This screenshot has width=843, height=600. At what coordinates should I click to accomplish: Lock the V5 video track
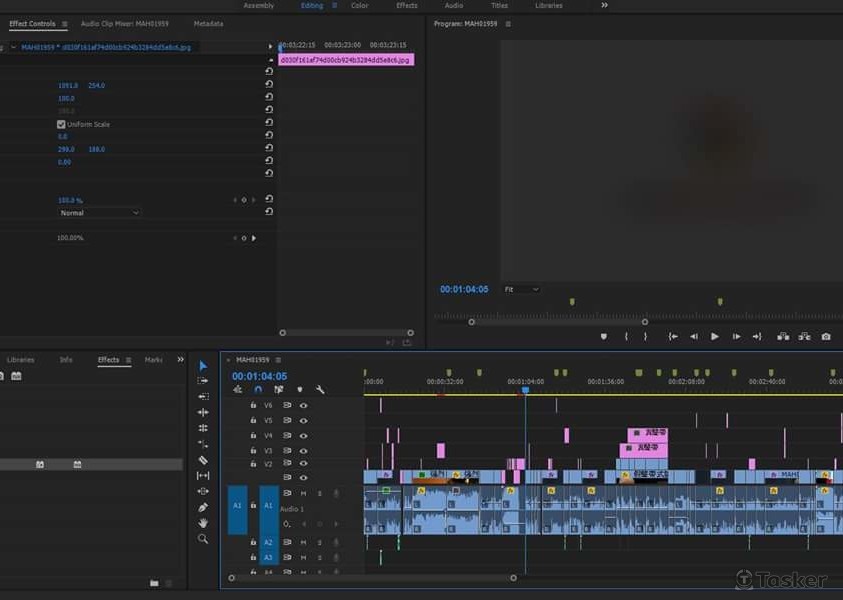coord(252,418)
